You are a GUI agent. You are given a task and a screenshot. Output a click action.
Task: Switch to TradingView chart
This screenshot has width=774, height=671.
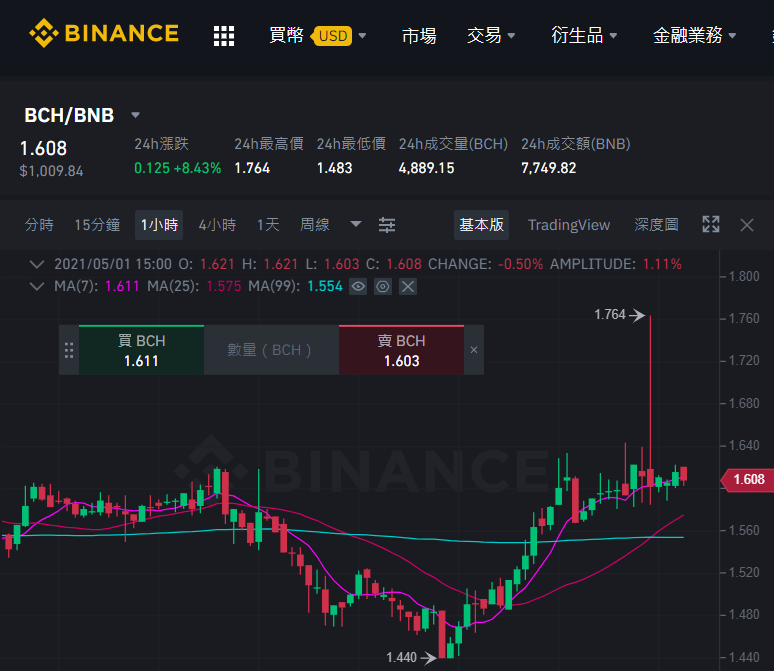[569, 225]
